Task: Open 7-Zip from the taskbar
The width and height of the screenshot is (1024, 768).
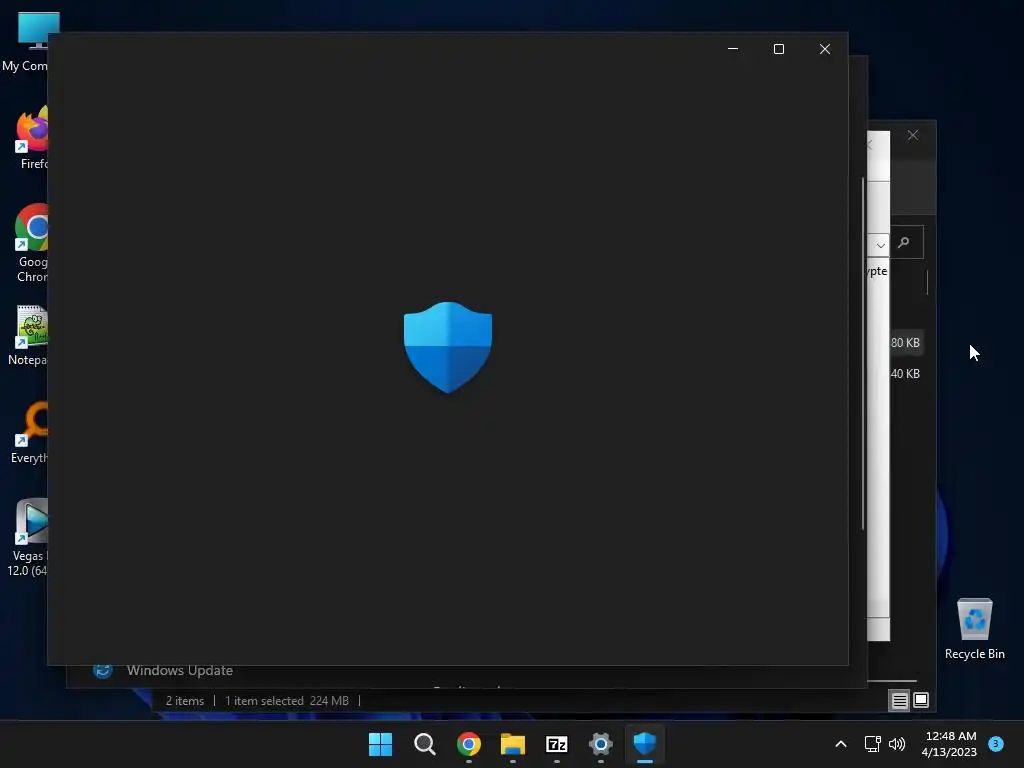Action: point(556,744)
